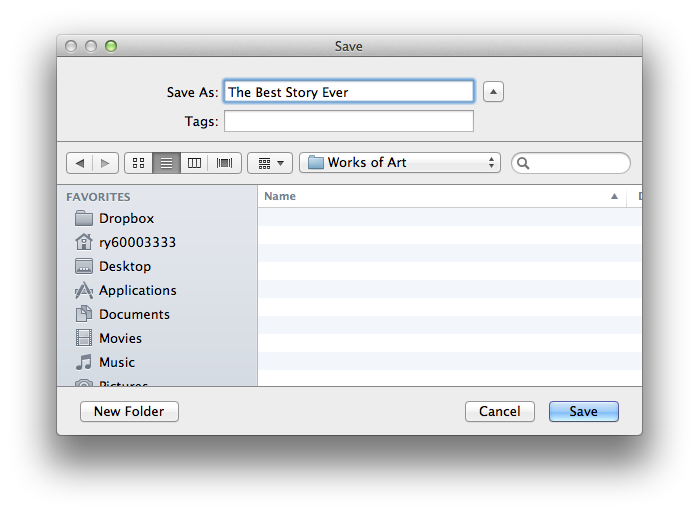Click the blue Save button
This screenshot has height=514, width=699.
584,411
